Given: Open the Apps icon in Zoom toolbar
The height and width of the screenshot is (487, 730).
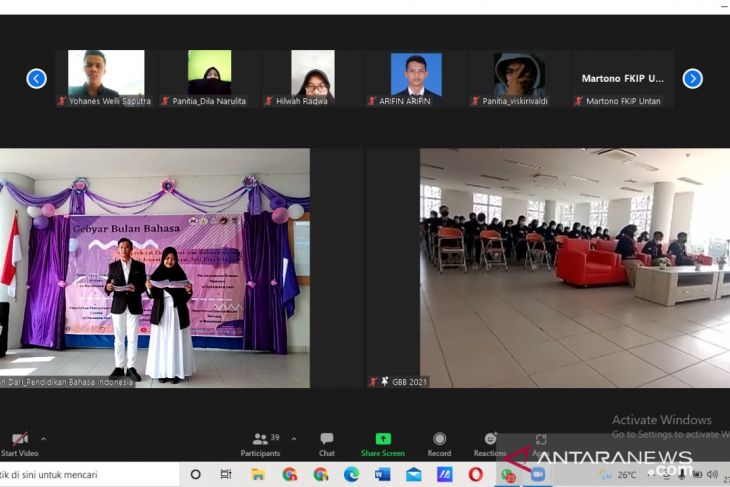Looking at the screenshot, I should (541, 439).
